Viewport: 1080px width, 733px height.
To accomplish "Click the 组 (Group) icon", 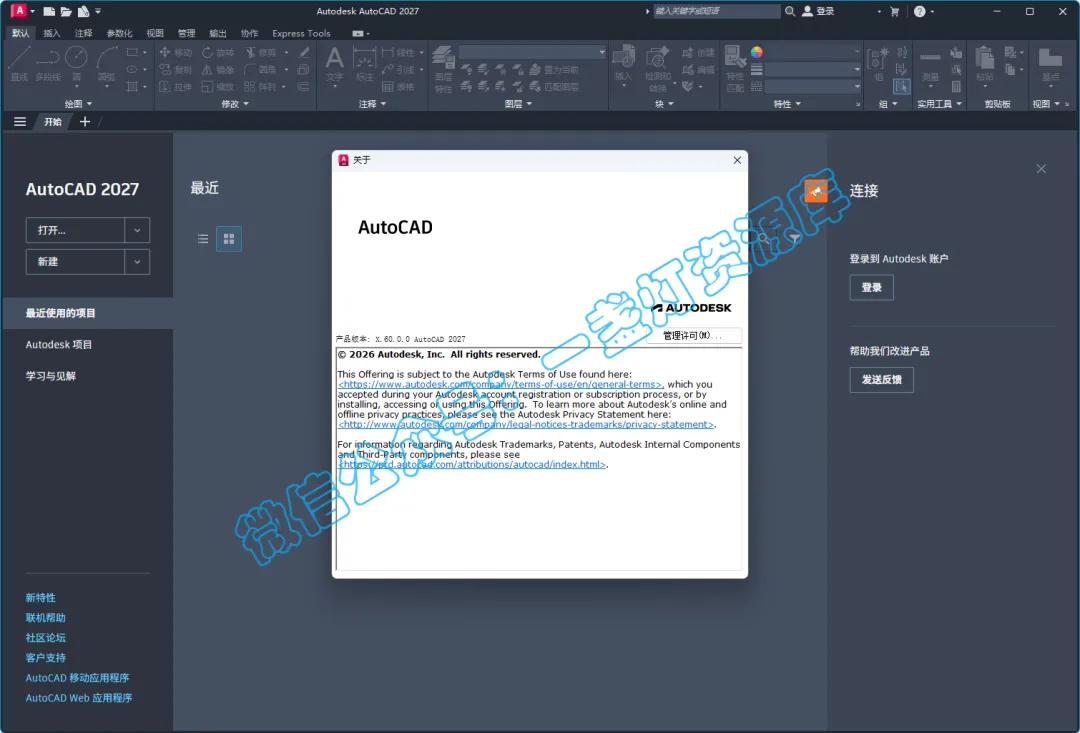I will click(x=879, y=64).
